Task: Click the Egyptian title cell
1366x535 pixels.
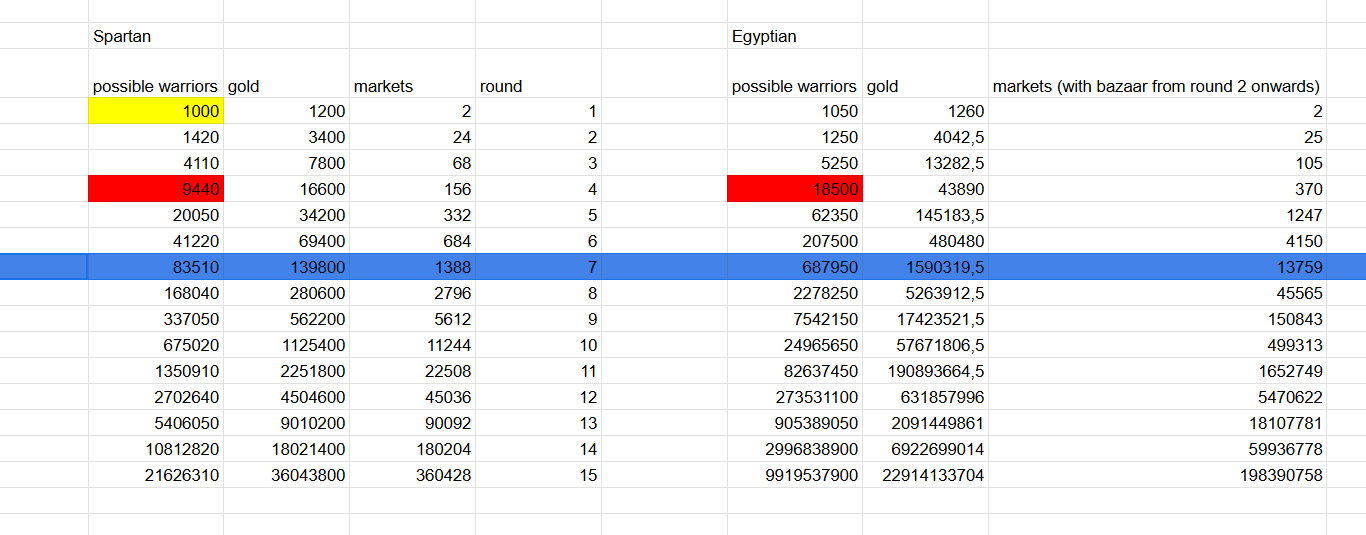Action: click(794, 36)
